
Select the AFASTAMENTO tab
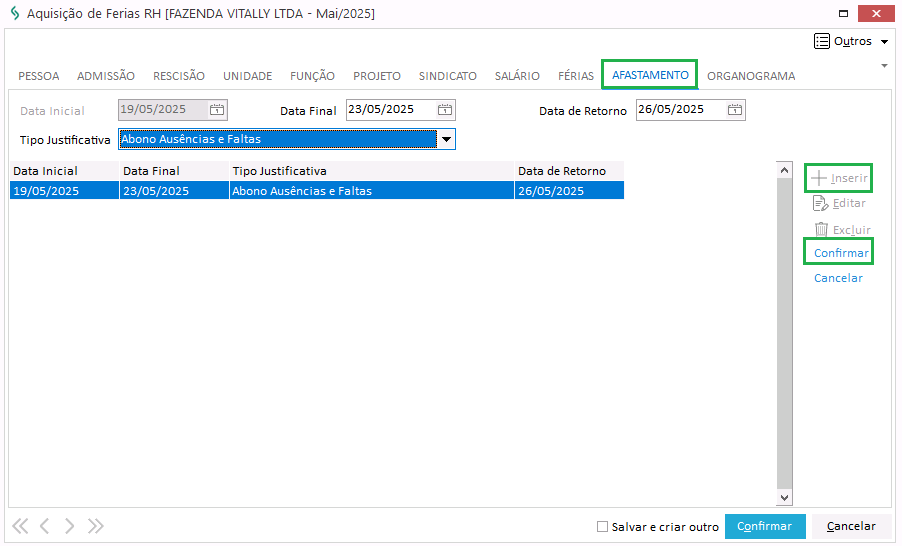pyautogui.click(x=650, y=75)
